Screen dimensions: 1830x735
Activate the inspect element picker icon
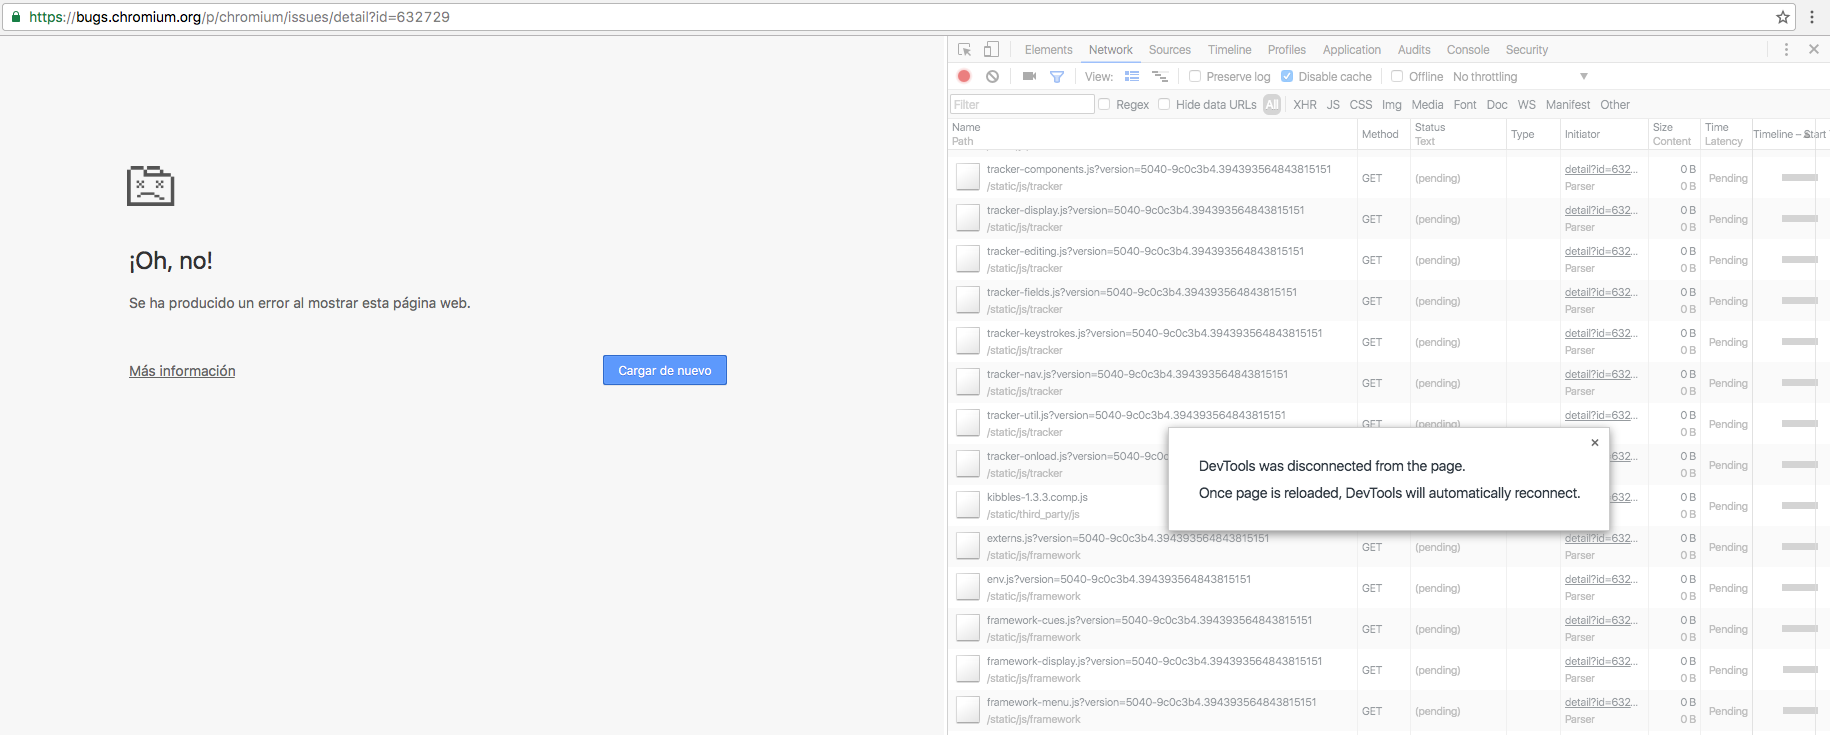click(x=964, y=50)
